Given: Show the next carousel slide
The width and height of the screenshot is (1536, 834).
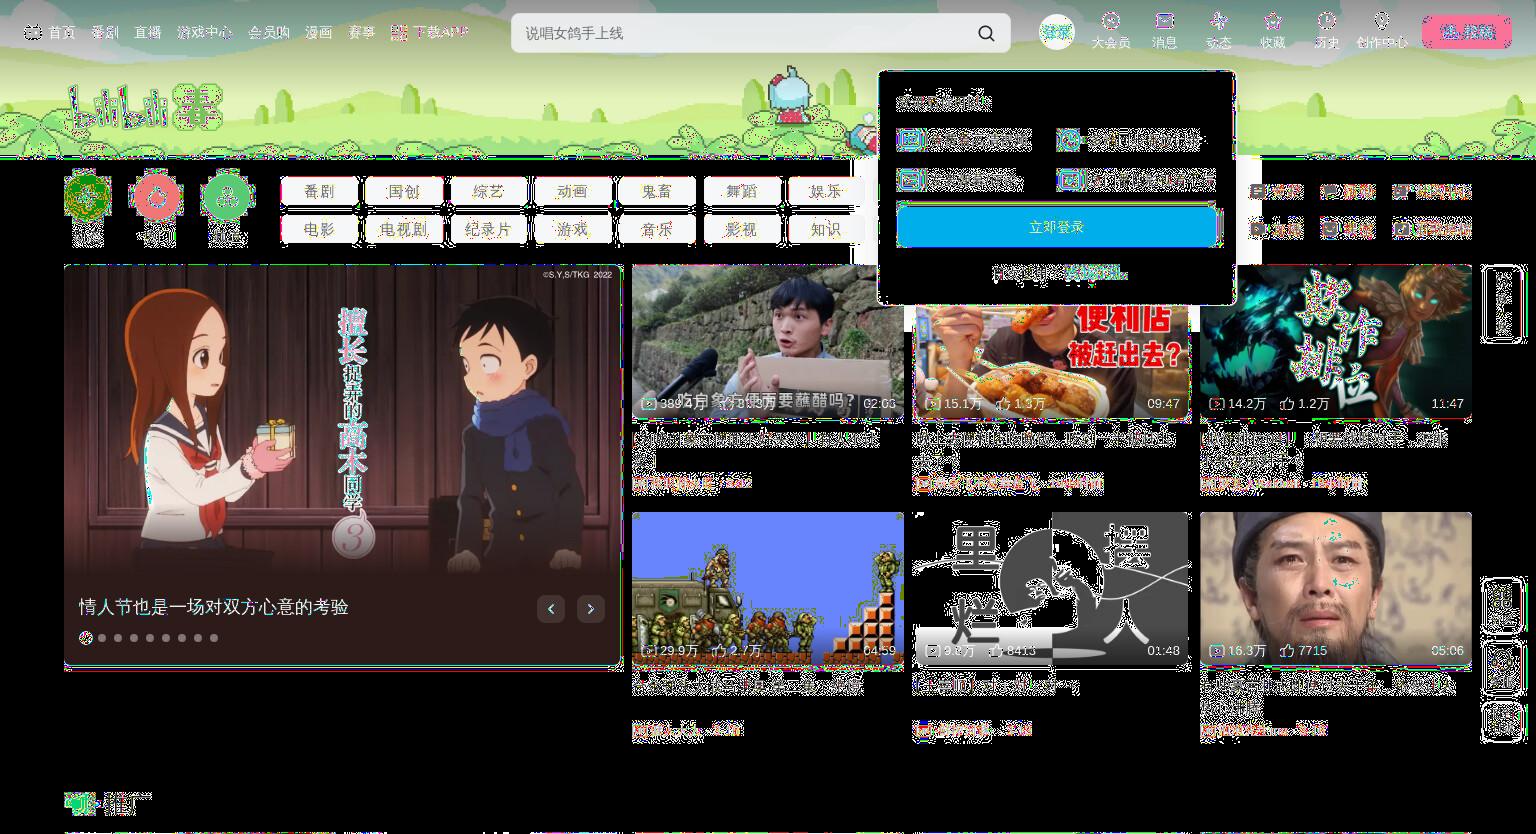Looking at the screenshot, I should click(591, 608).
